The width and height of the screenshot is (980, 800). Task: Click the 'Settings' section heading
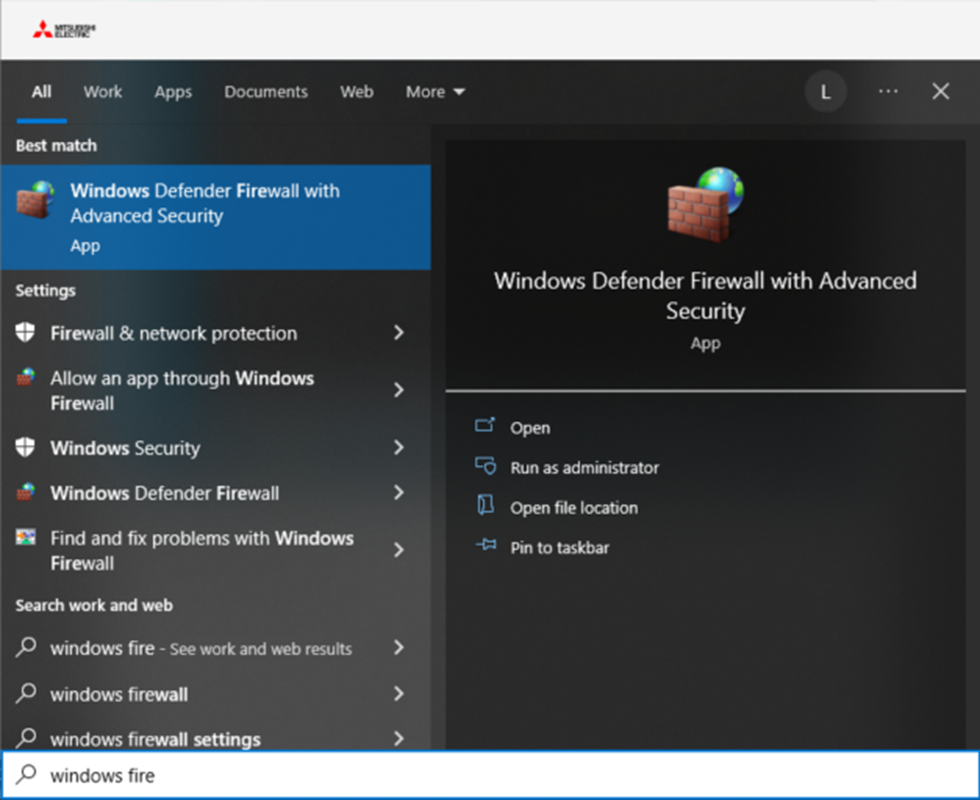[46, 291]
